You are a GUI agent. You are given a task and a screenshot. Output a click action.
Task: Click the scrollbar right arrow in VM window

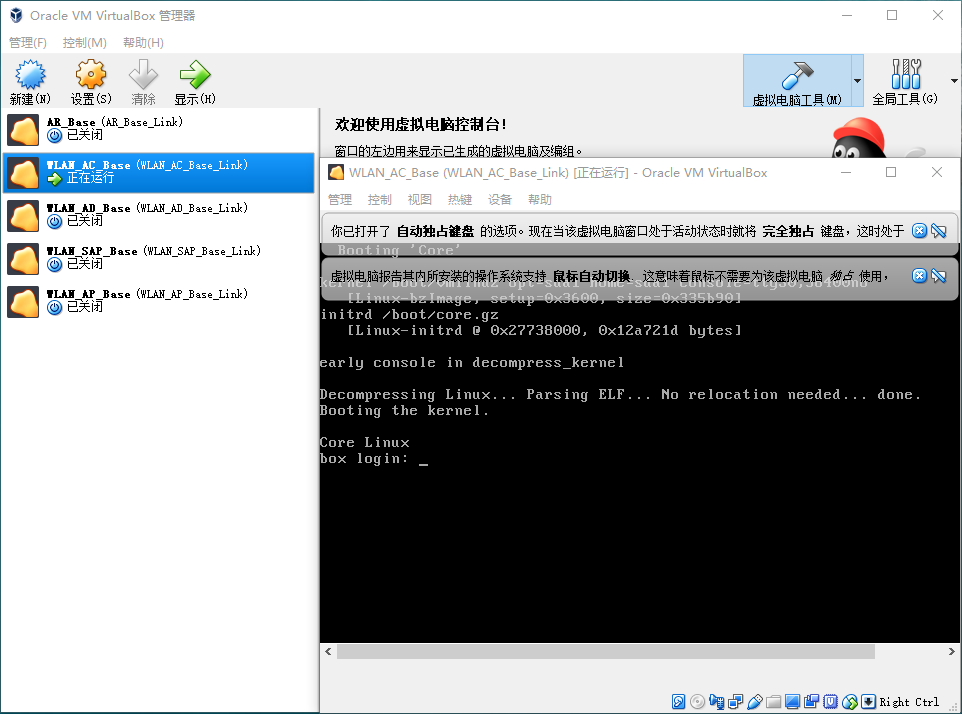pyautogui.click(x=952, y=651)
